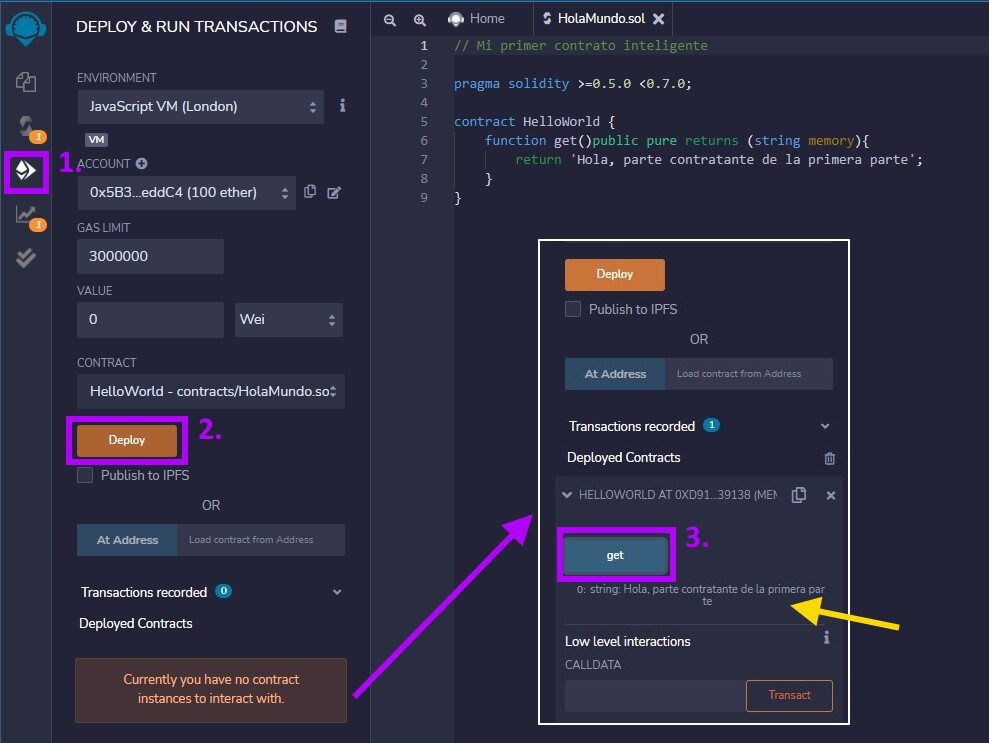The height and width of the screenshot is (743, 989).
Task: Switch to the Home tab
Action: 479,17
